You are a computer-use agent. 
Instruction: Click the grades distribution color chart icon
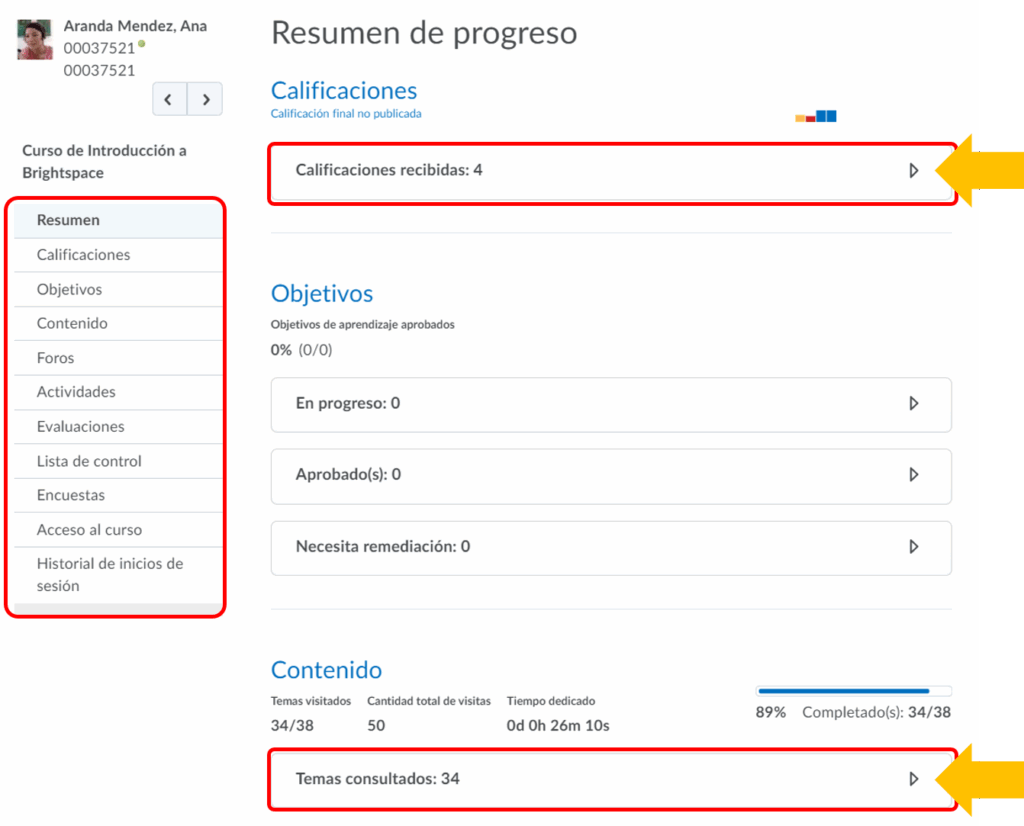(815, 117)
